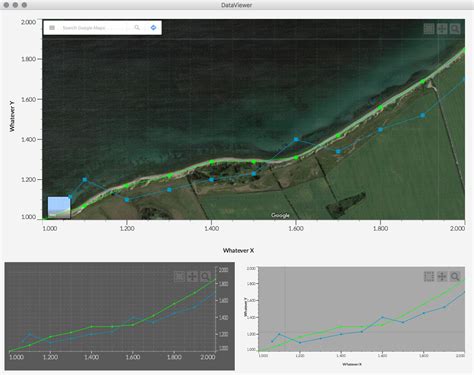This screenshot has height=375, width=474.
Task: Open the Google Maps hamburger menu
Action: [x=52, y=28]
